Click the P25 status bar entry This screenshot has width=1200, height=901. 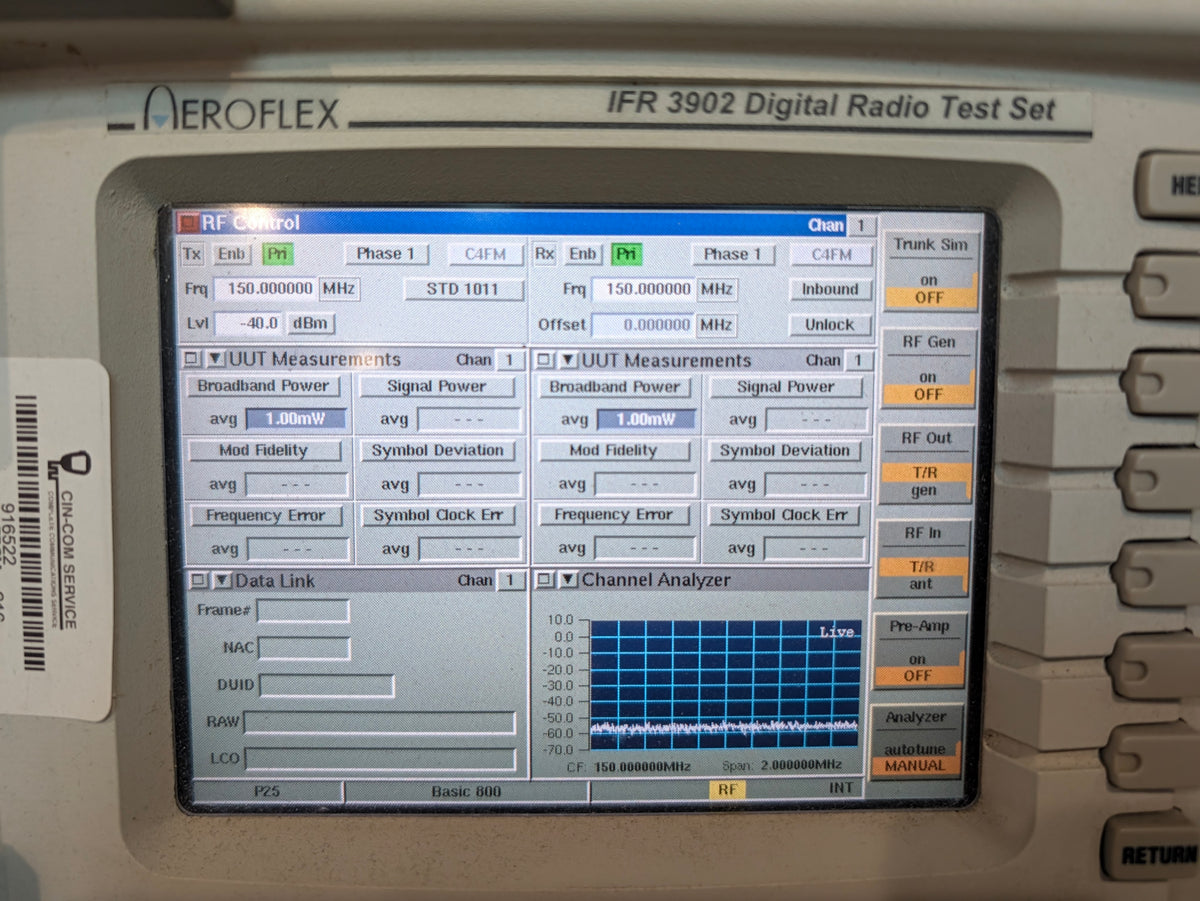(267, 791)
